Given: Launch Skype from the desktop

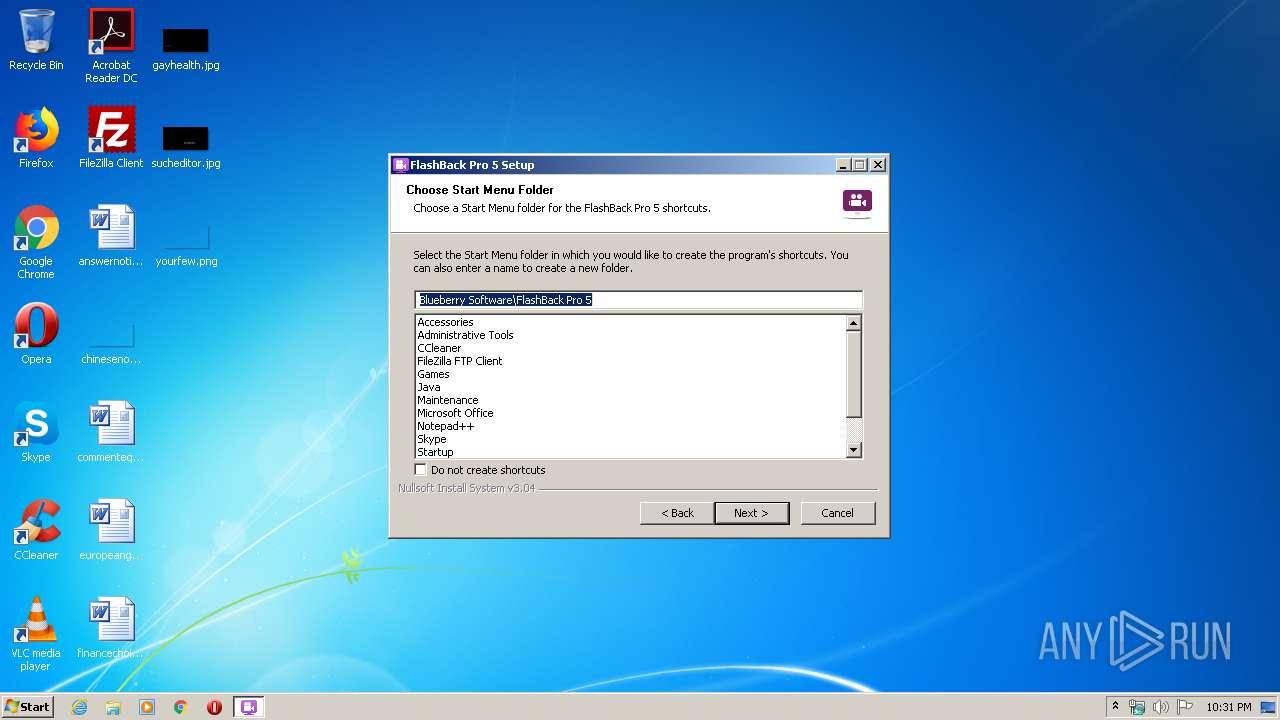Looking at the screenshot, I should [36, 432].
